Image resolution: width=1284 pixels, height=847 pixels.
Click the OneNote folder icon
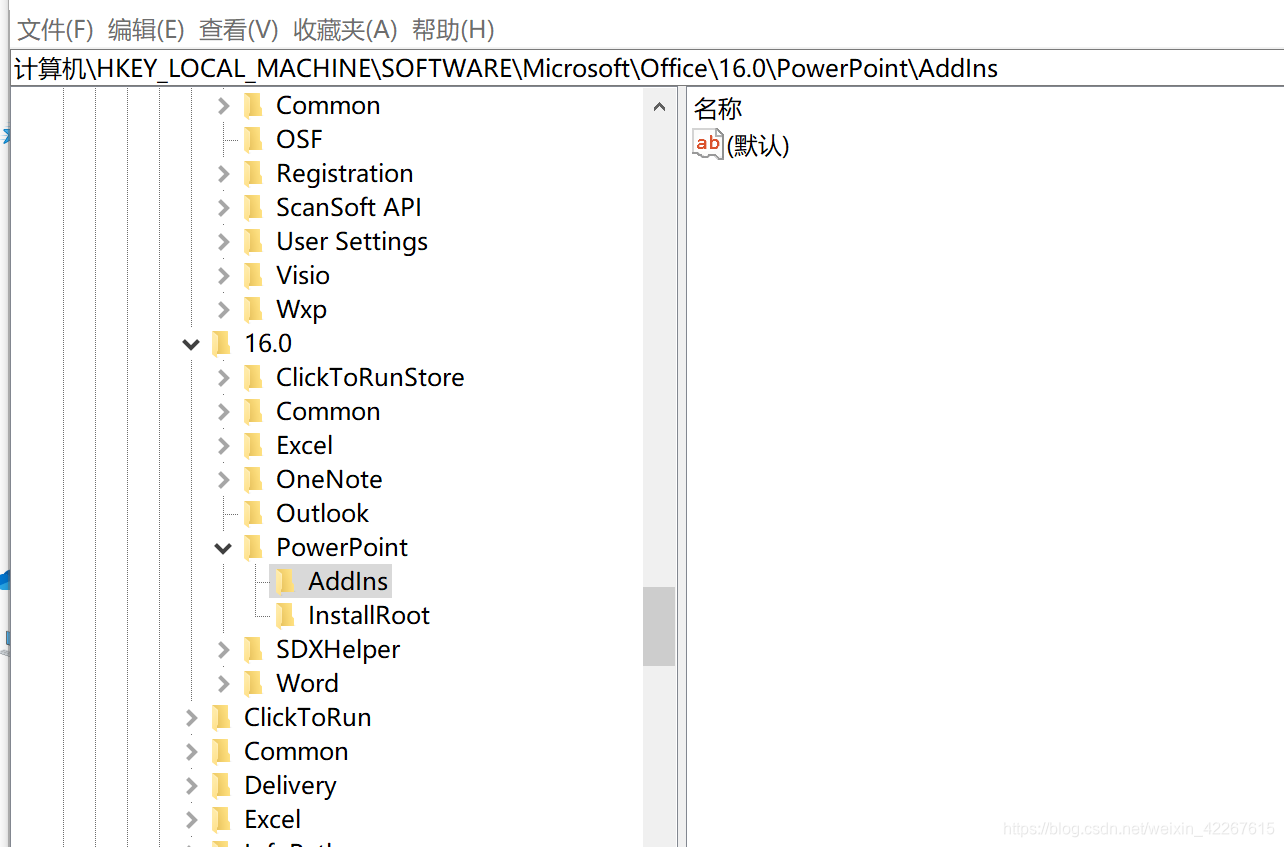tap(253, 479)
